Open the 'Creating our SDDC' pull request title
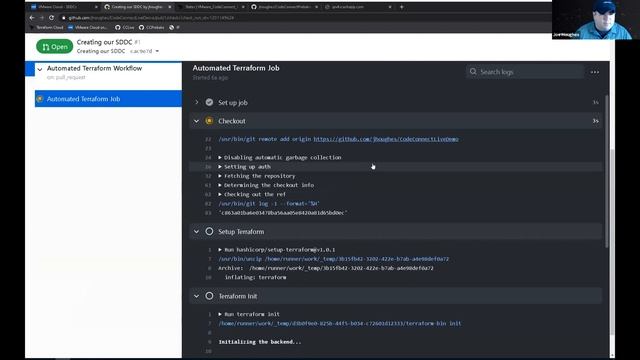640x360 pixels. coord(104,42)
